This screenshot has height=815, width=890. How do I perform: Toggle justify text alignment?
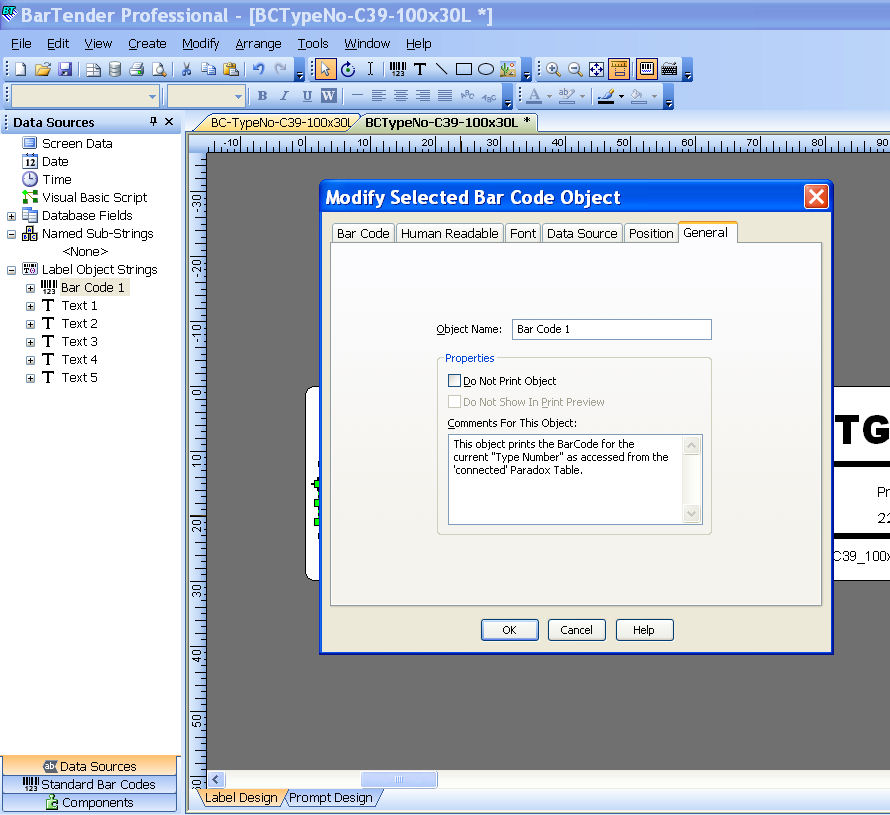(445, 96)
